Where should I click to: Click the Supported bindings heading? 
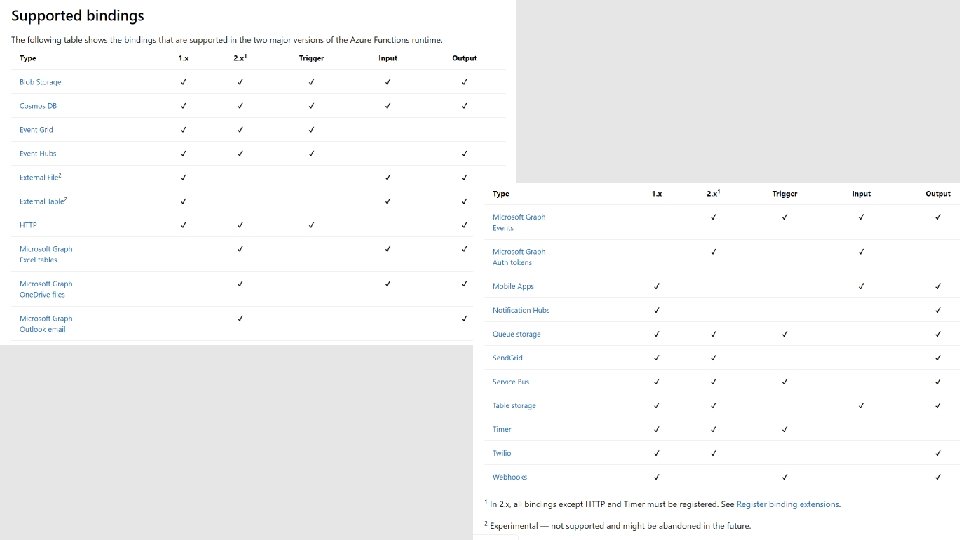click(78, 15)
